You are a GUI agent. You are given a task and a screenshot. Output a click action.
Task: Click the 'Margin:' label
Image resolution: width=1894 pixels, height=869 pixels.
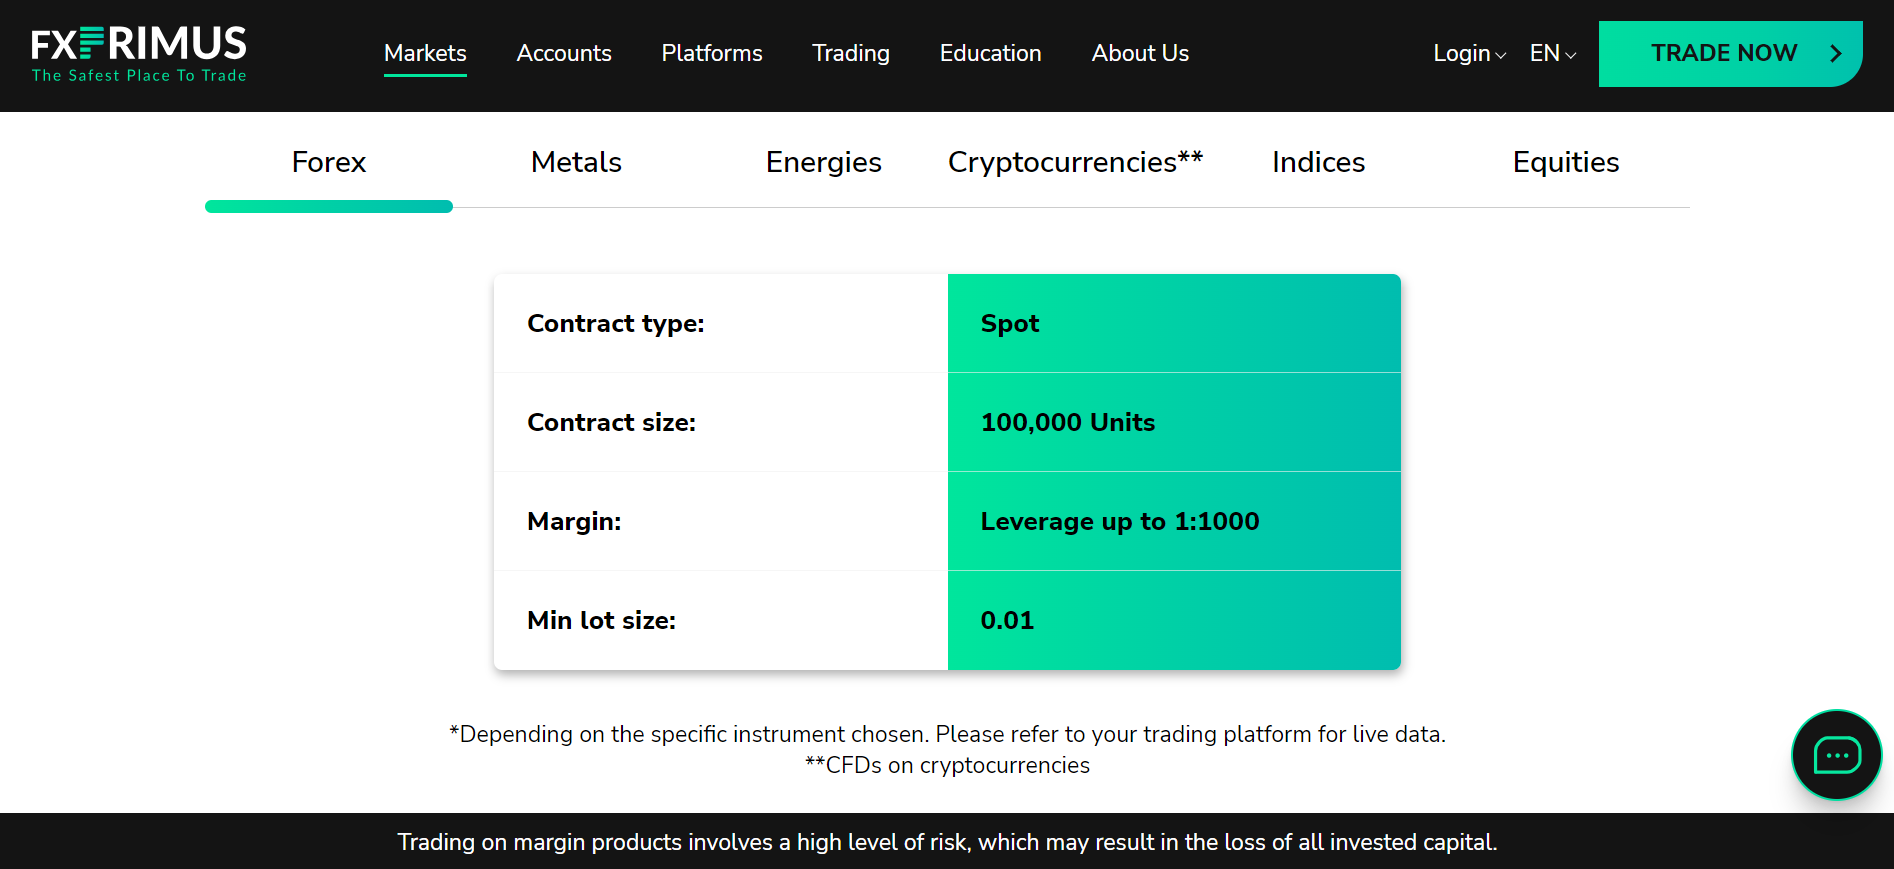coord(574,521)
